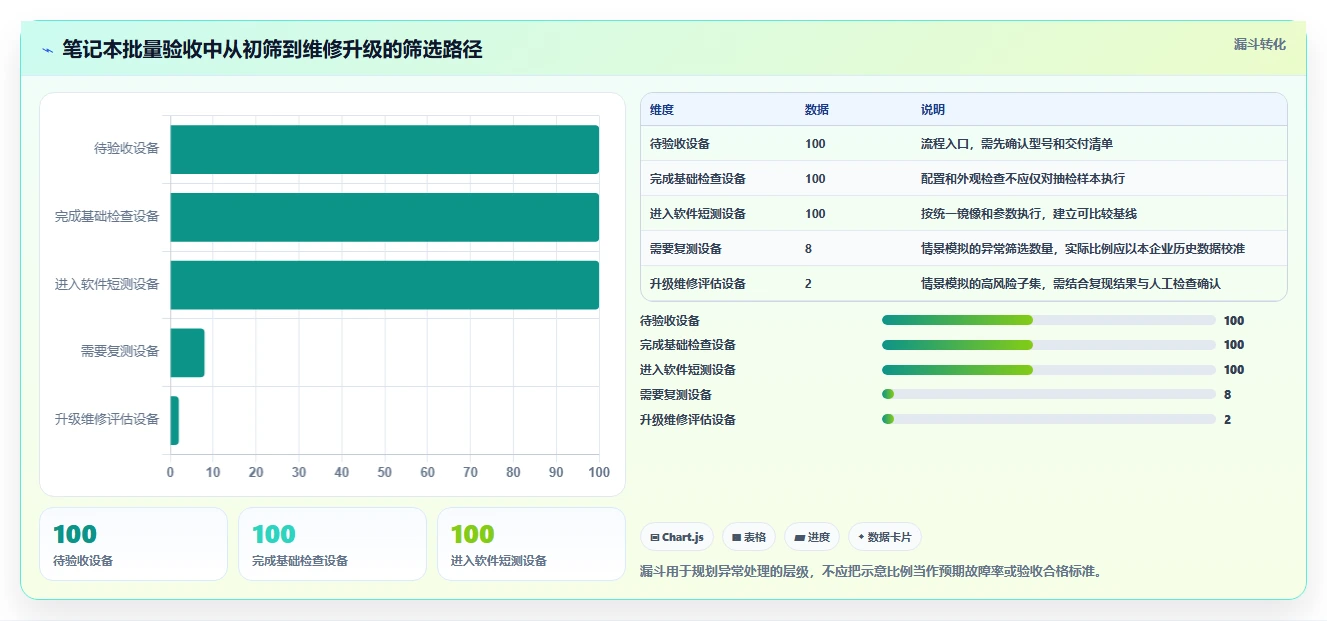Click the 待验收设备 progress bar
Screen dimensions: 1327x621
tap(1049, 321)
